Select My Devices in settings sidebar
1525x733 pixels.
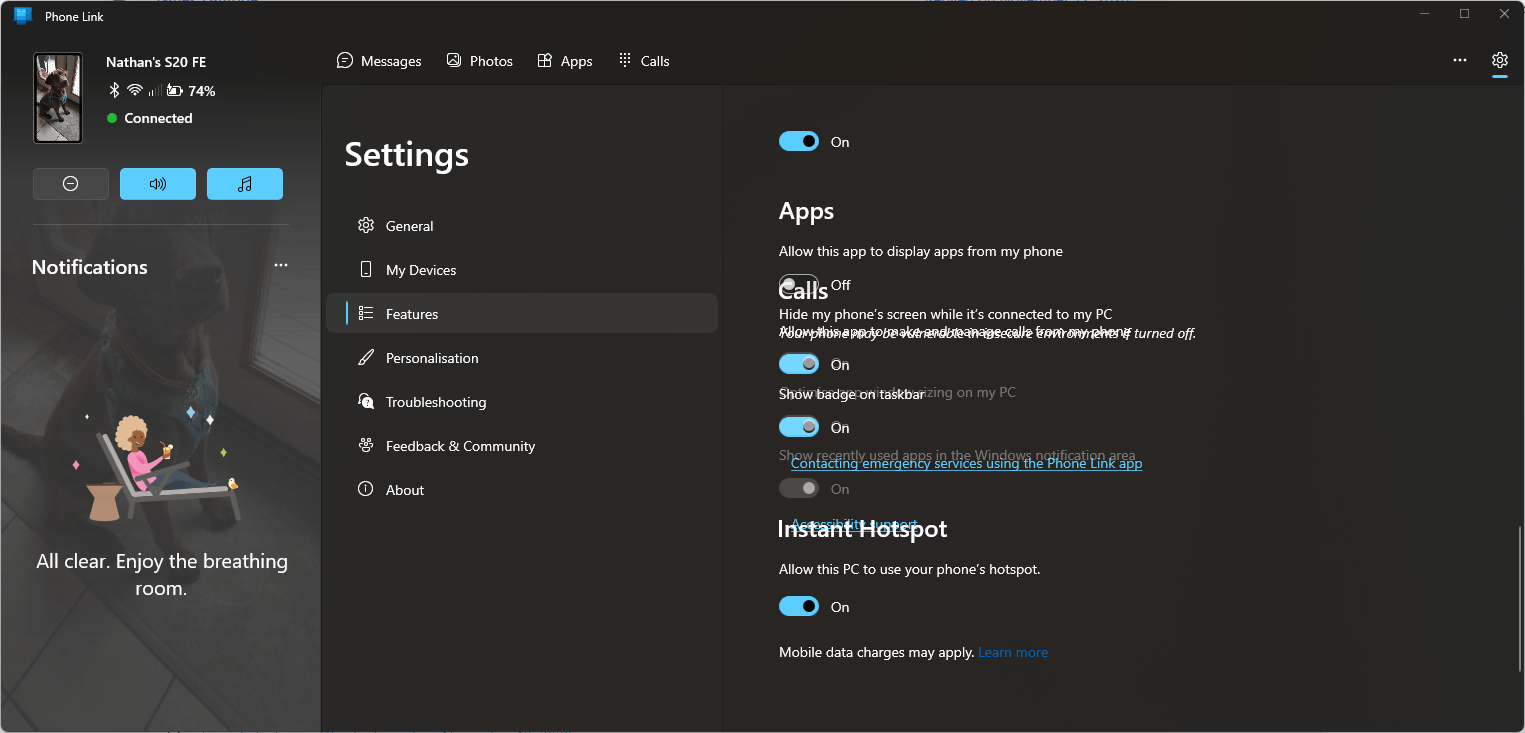click(x=522, y=270)
